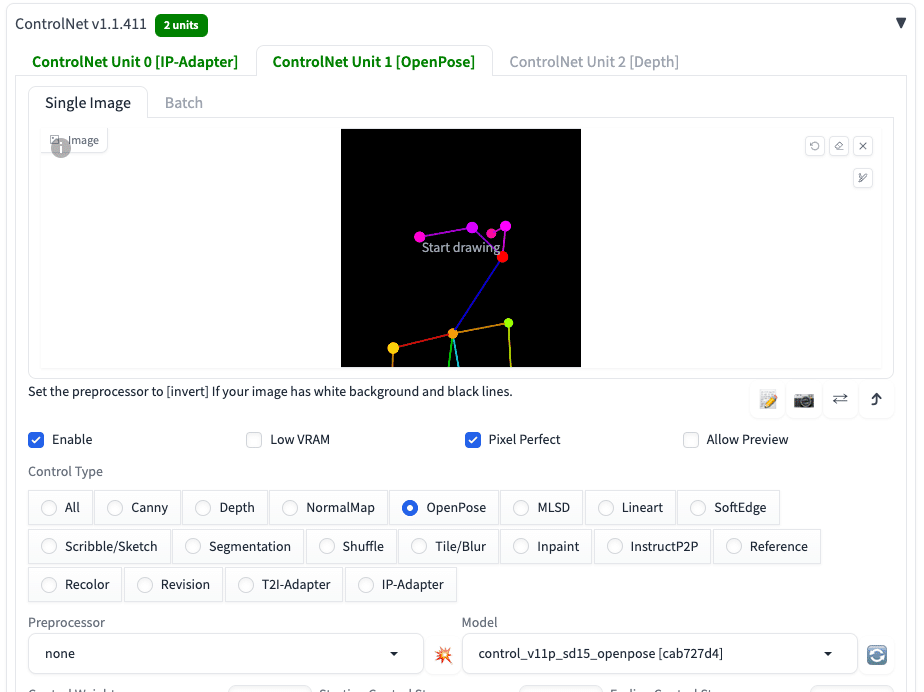Switch to the Batch tab
The image size is (924, 692).
click(x=184, y=103)
